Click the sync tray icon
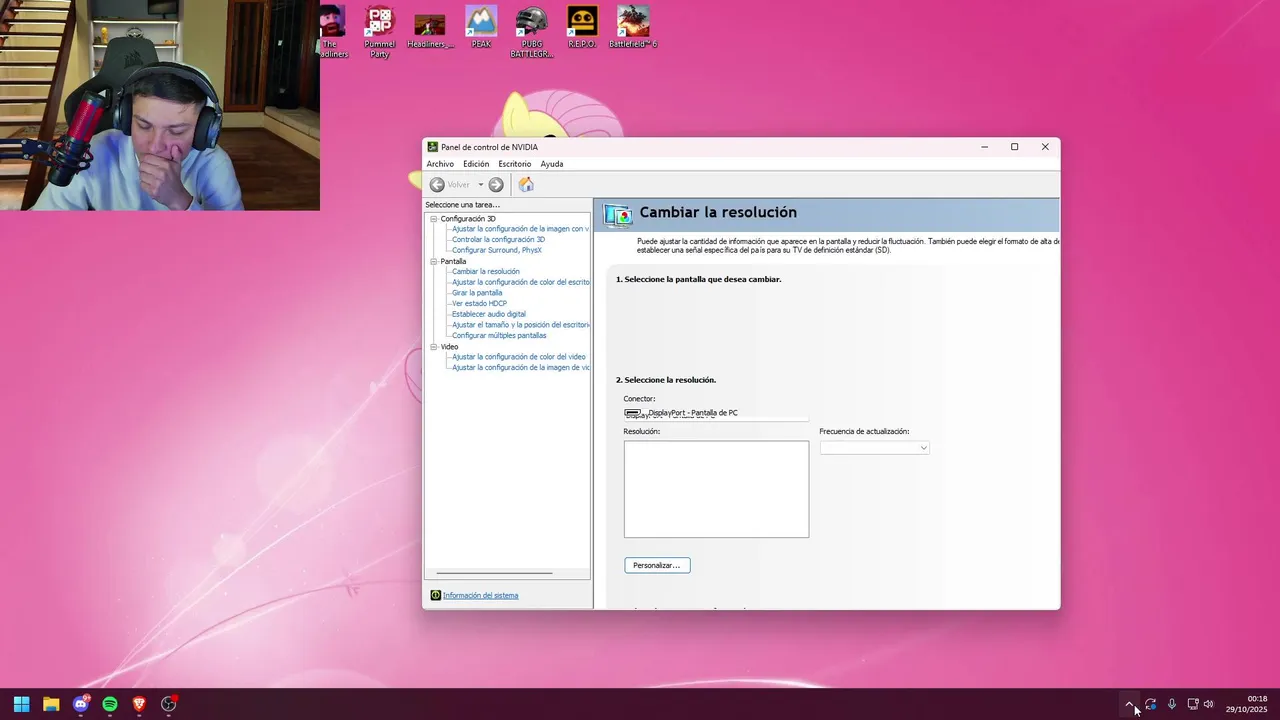 1151,704
